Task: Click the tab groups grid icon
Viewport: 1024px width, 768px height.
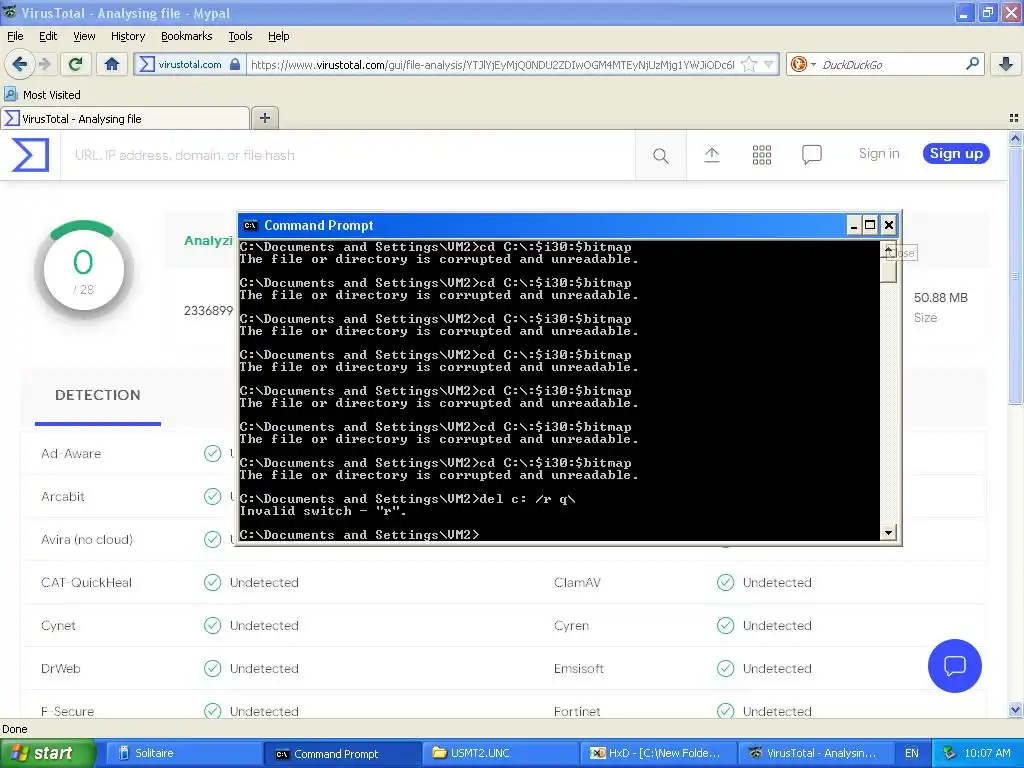Action: click(1014, 118)
